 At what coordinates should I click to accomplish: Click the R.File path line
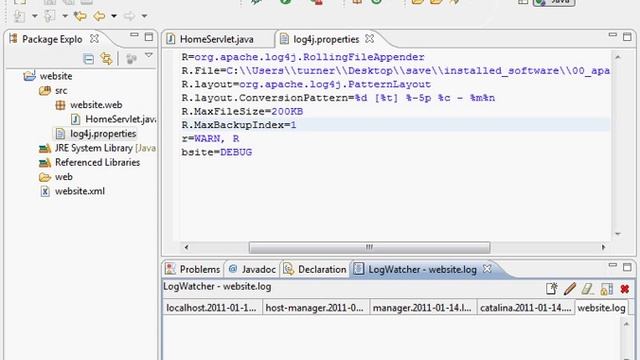point(396,71)
